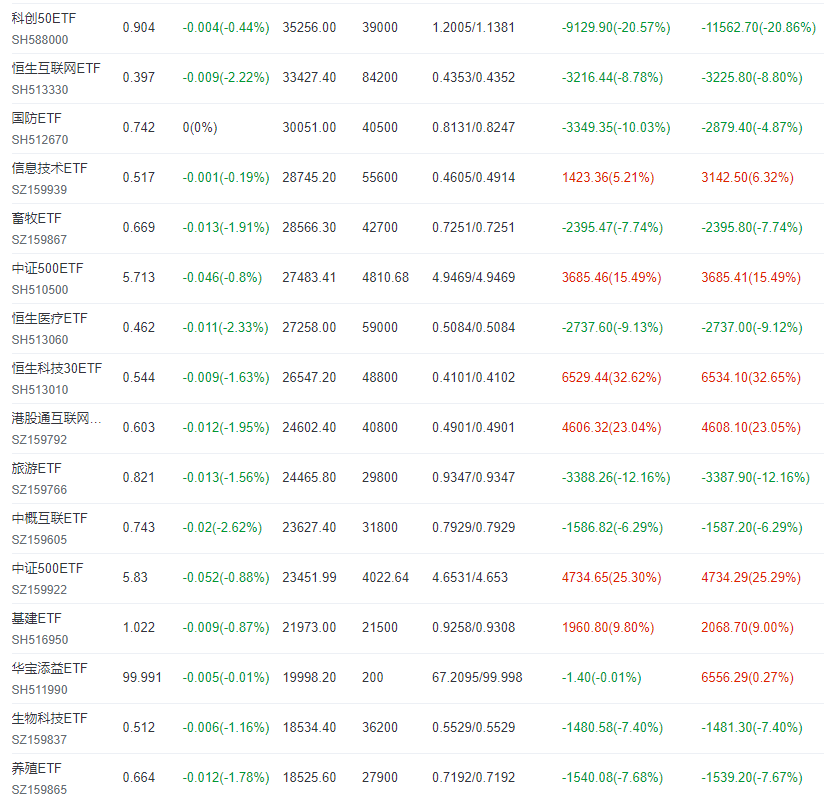The height and width of the screenshot is (798, 824).
Task: Open the 畜牧ETF fund name
Action: pyautogui.click(x=36, y=218)
